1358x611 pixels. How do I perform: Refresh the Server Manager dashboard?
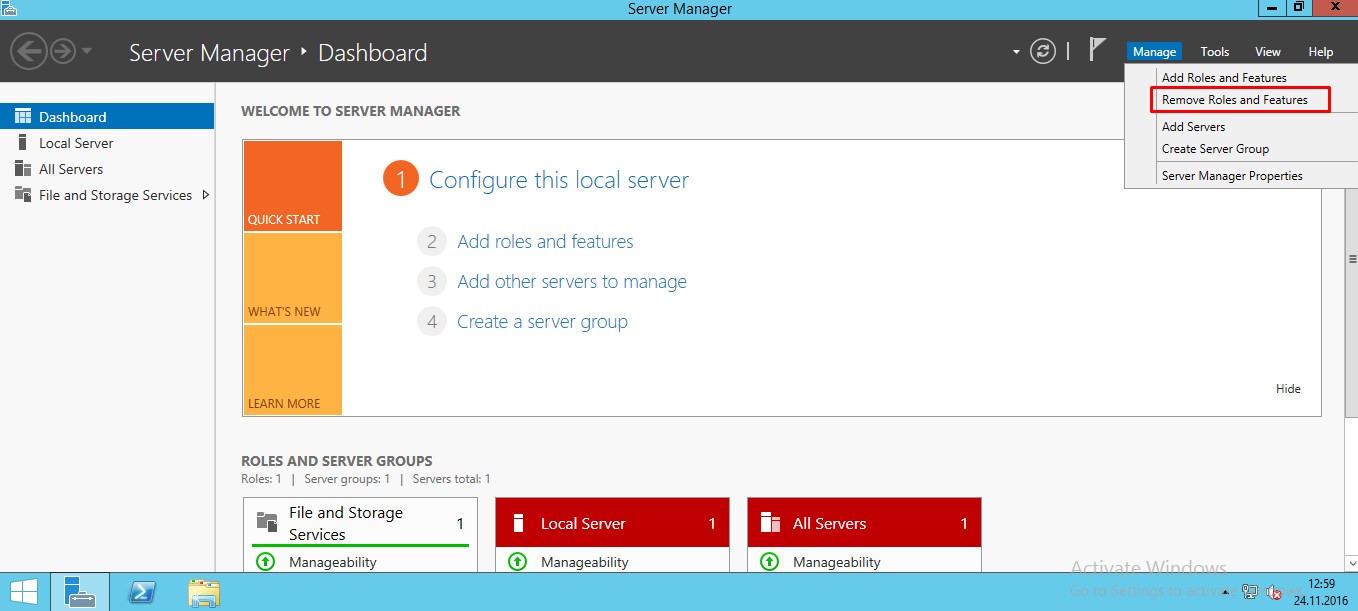click(1043, 52)
